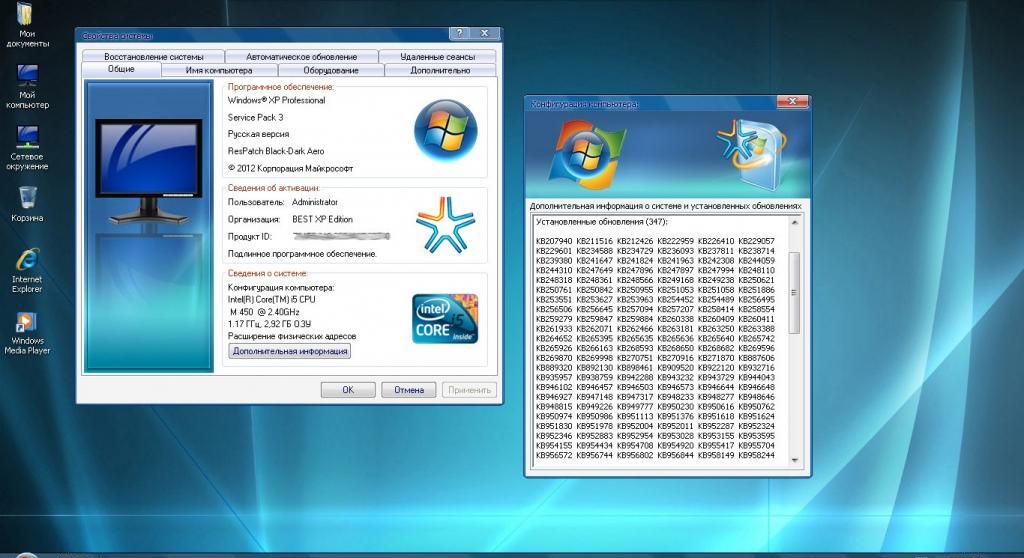Select the Имя компьютера tab

[x=219, y=71]
